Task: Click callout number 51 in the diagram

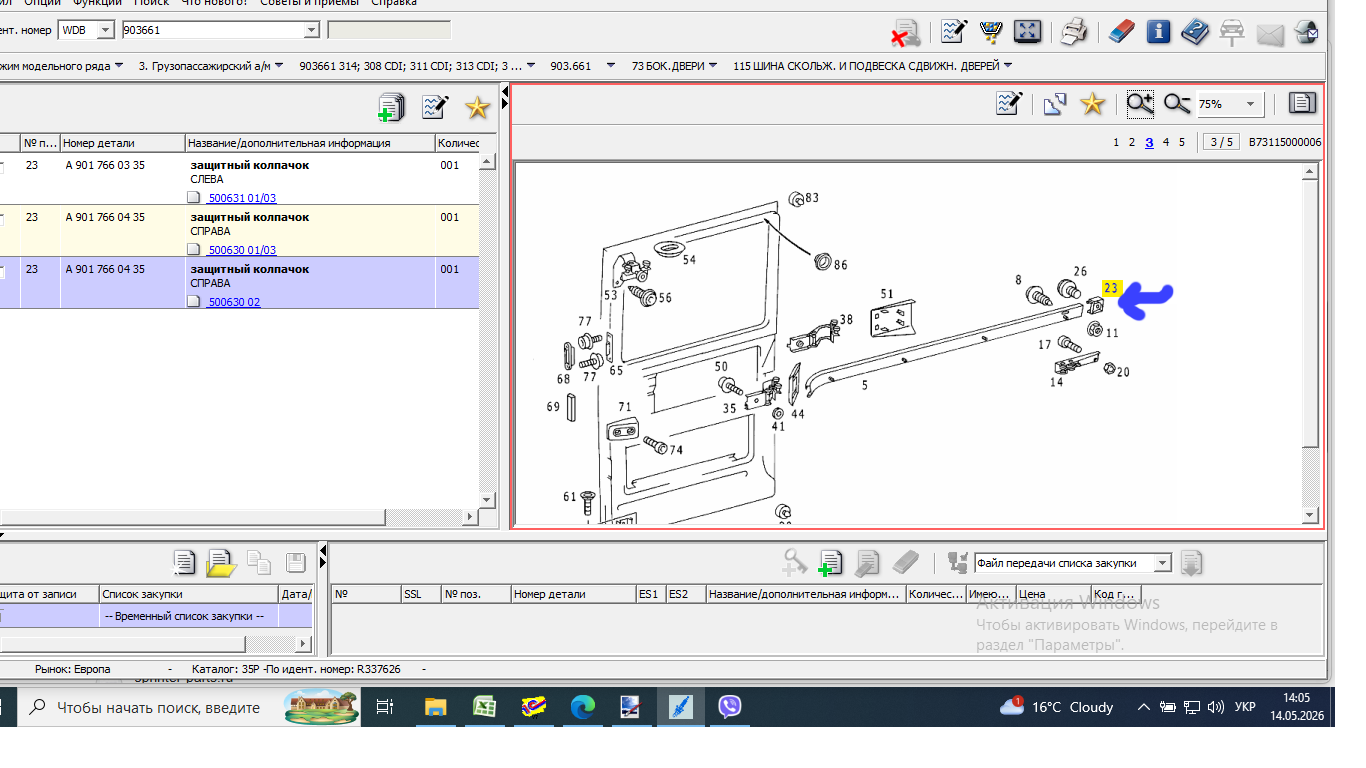Action: 886,293
